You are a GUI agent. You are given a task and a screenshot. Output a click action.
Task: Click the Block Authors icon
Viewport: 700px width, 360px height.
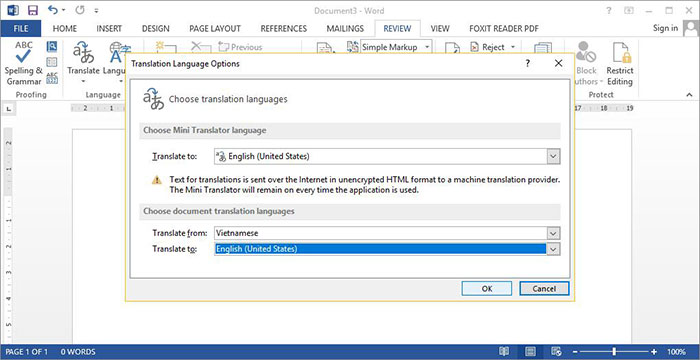(586, 53)
